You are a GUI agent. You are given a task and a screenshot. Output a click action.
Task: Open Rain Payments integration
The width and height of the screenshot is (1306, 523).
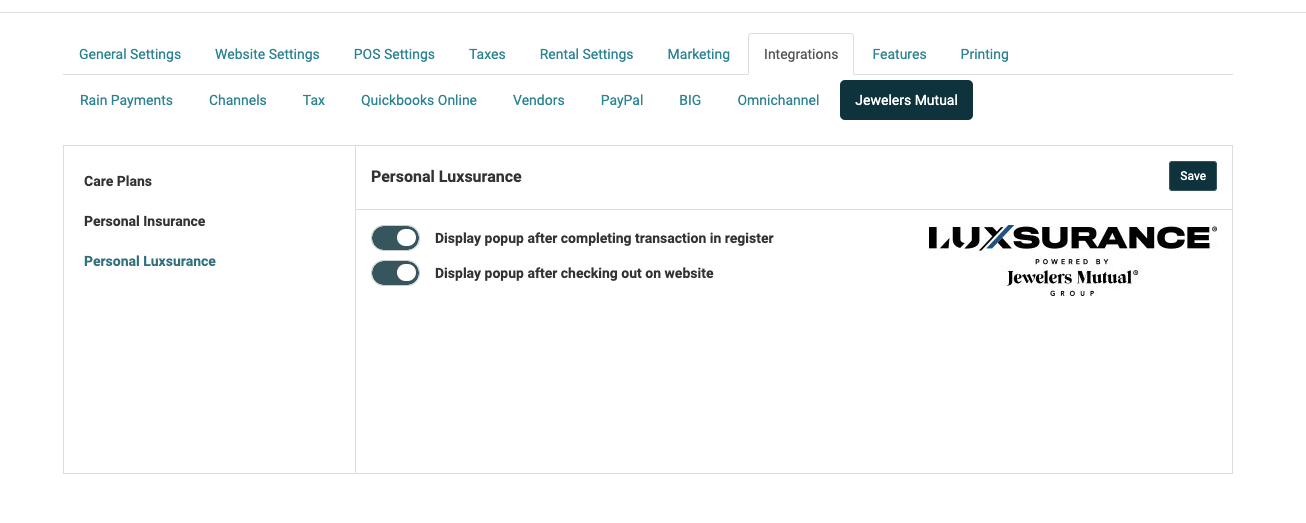(126, 100)
